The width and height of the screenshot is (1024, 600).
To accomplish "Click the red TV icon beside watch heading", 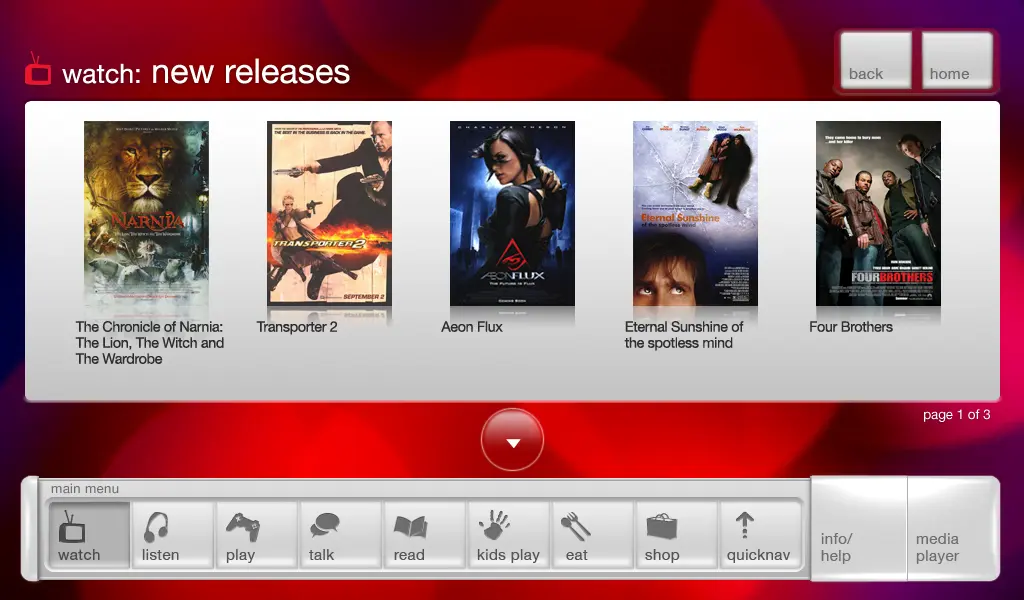I will click(38, 69).
